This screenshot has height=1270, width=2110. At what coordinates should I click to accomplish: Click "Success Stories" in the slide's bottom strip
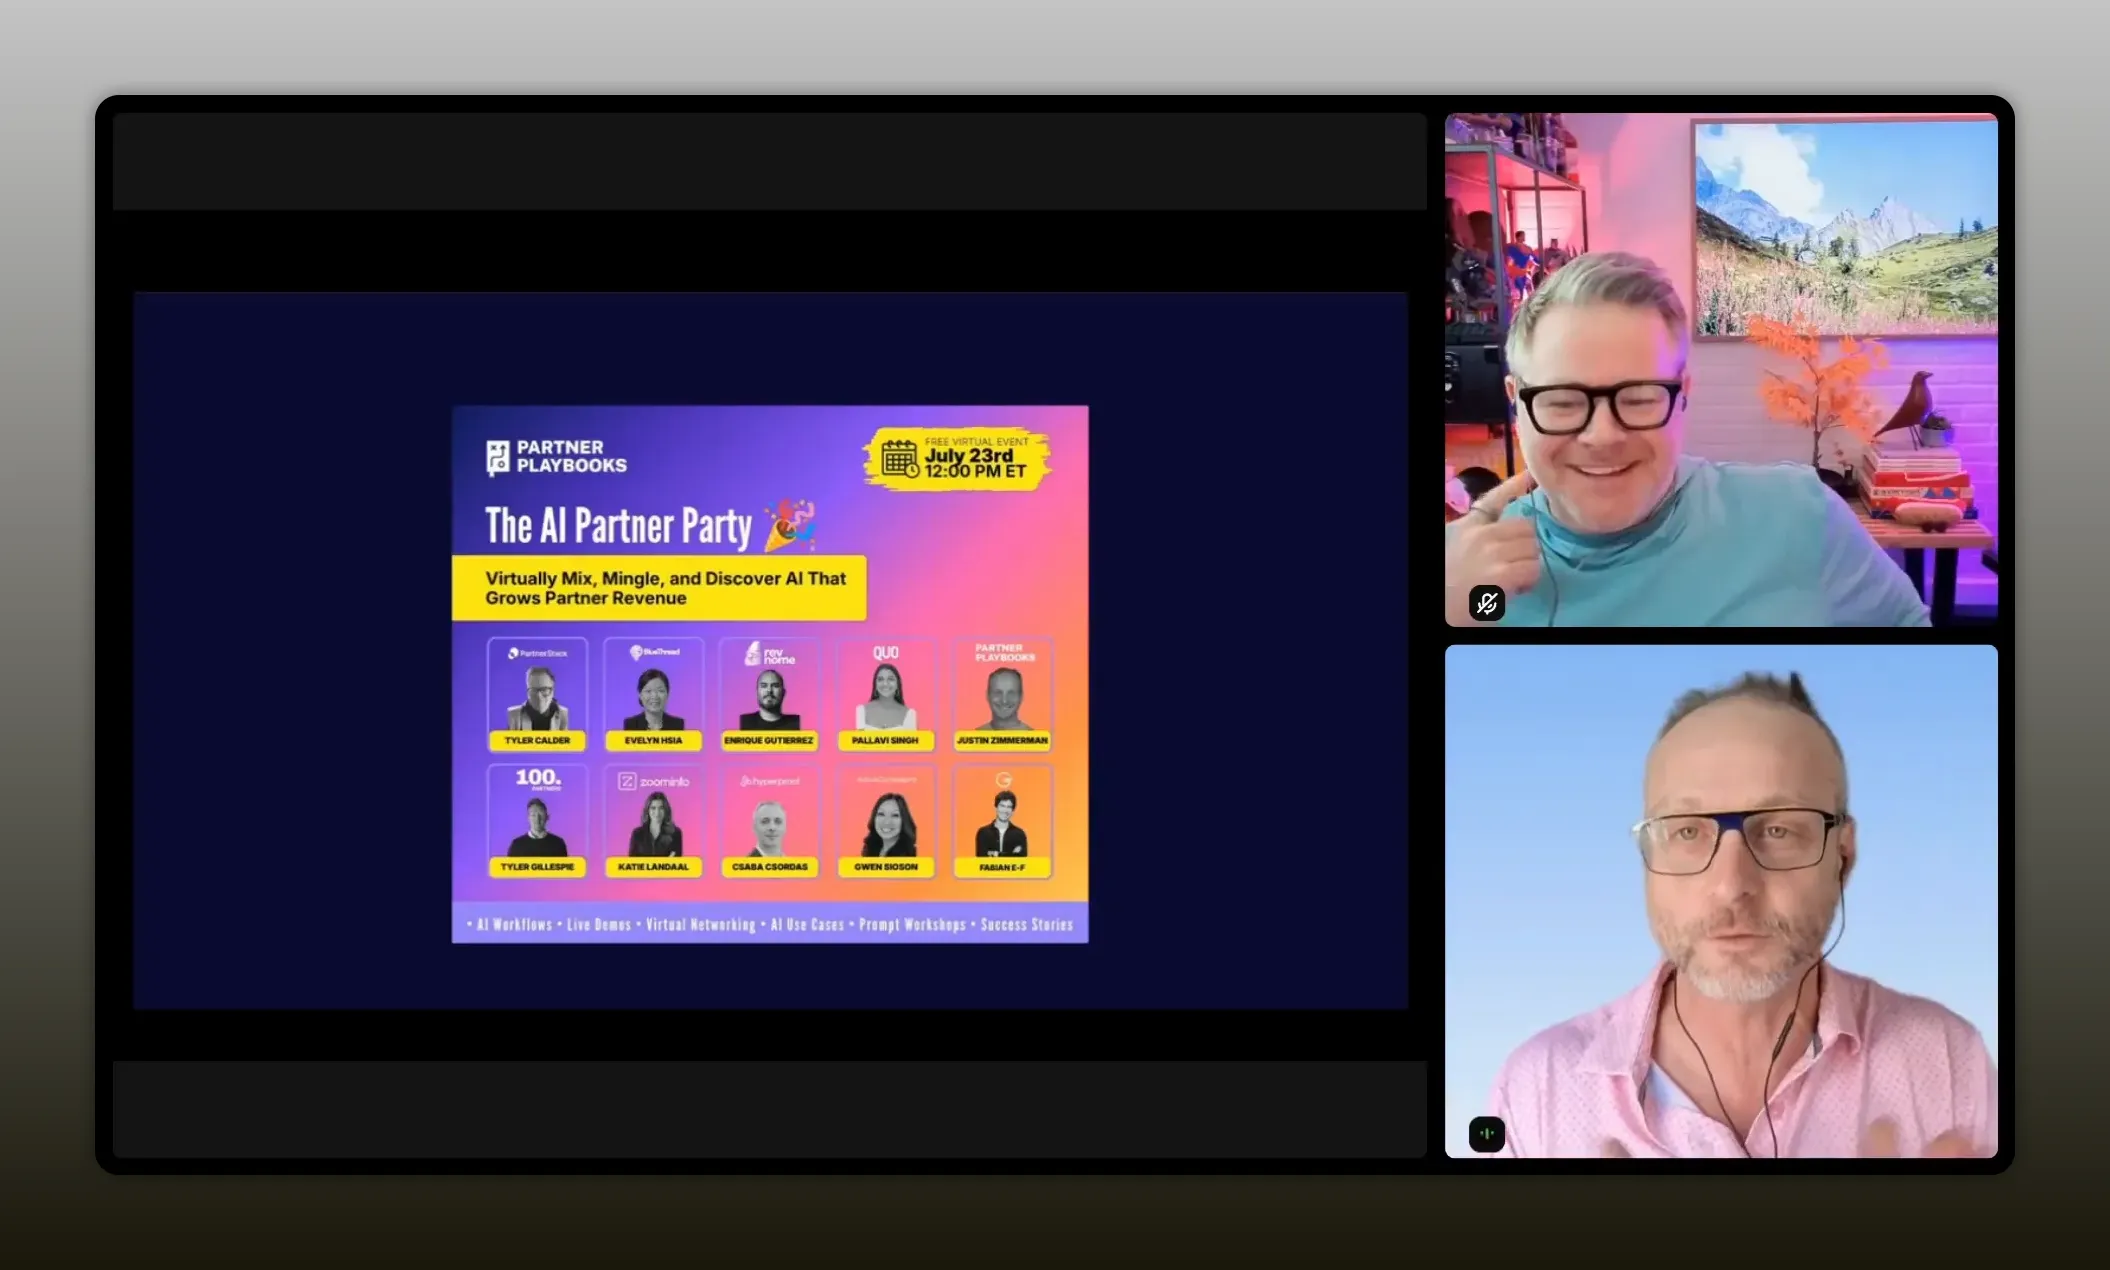click(x=1026, y=925)
